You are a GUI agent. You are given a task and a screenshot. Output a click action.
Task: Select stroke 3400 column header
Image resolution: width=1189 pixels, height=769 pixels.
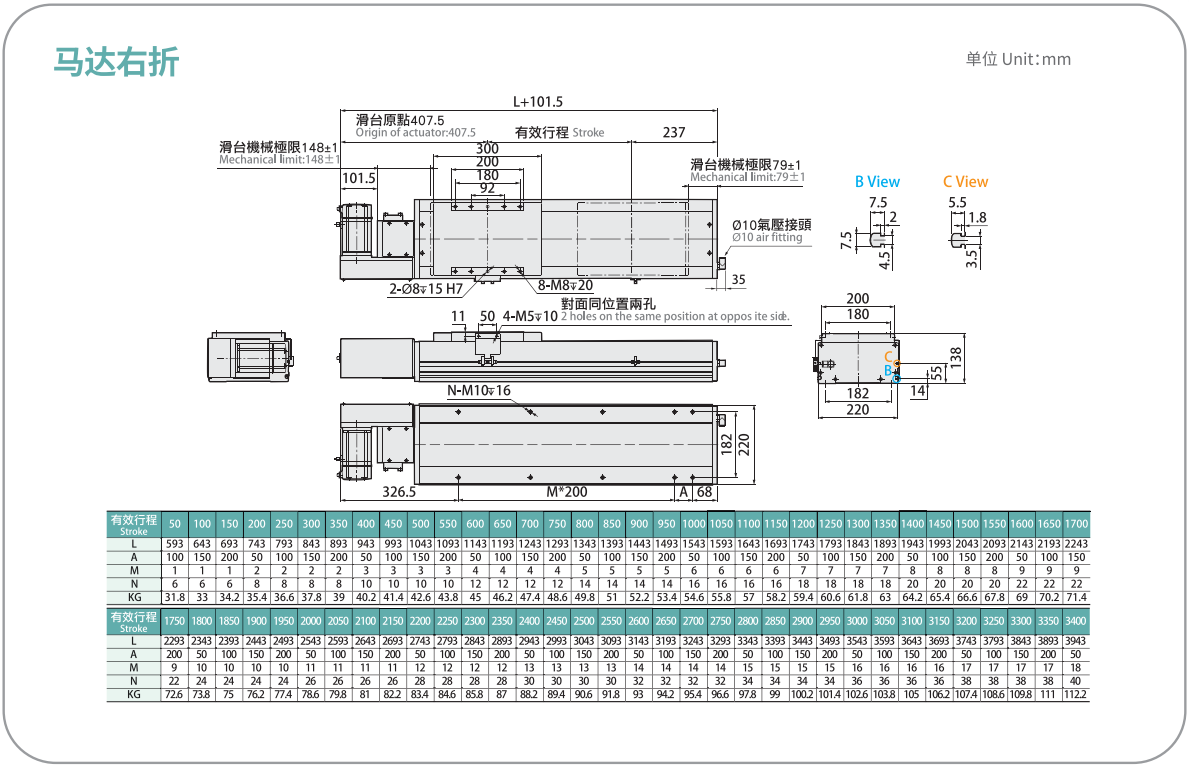1075,621
